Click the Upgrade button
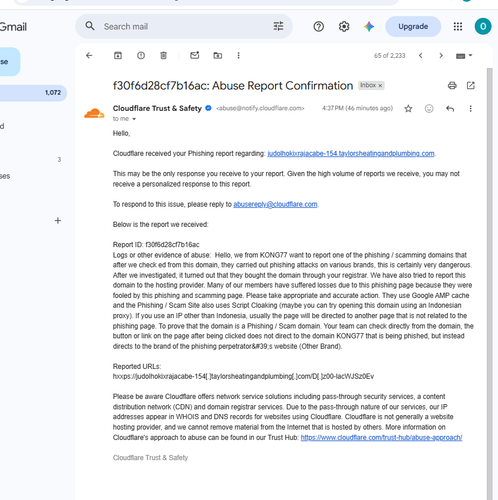The width and height of the screenshot is (498, 500). (x=413, y=26)
